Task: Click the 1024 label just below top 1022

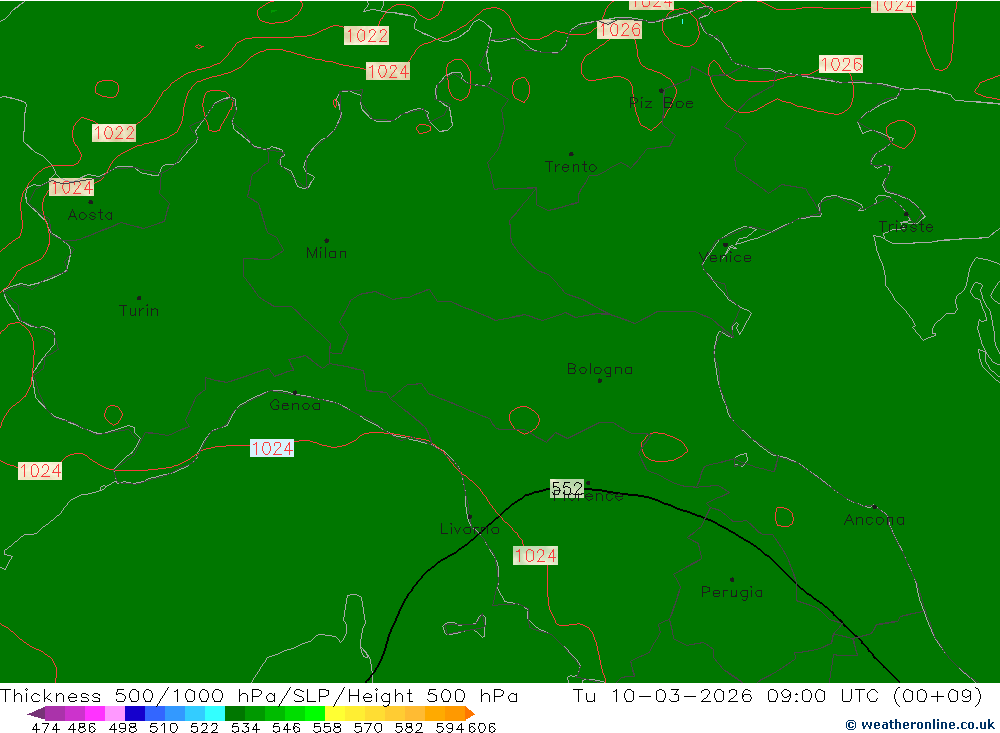Action: tap(388, 71)
